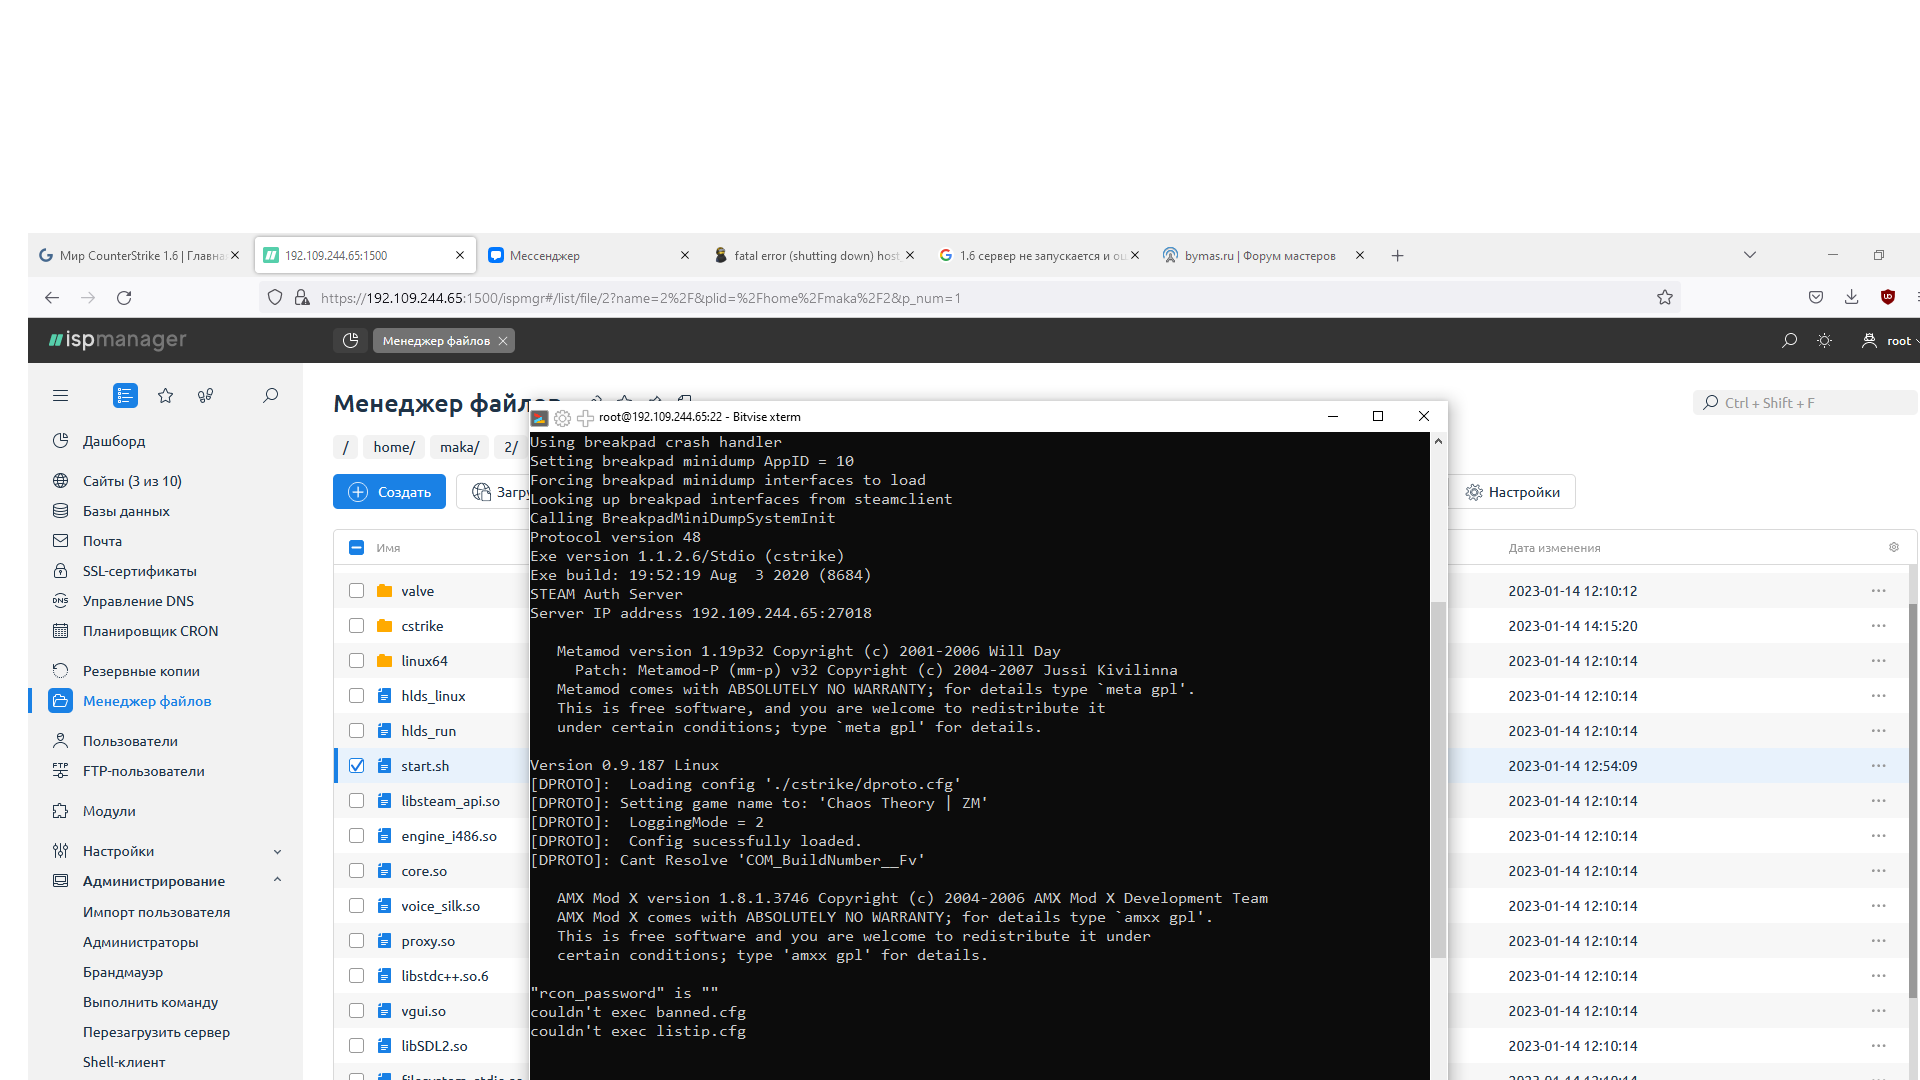Click the hamburger menu icon in sidebar
Screen dimensions: 1920x1080
pos(60,396)
